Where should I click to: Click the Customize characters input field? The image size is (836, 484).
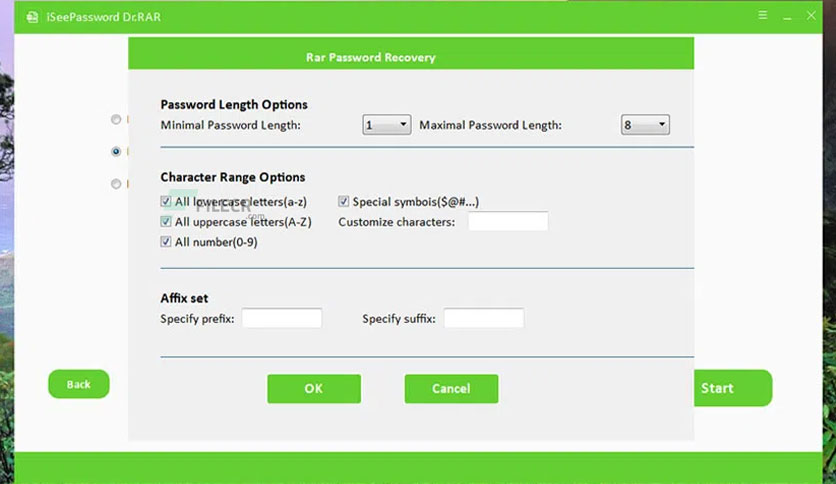(508, 222)
